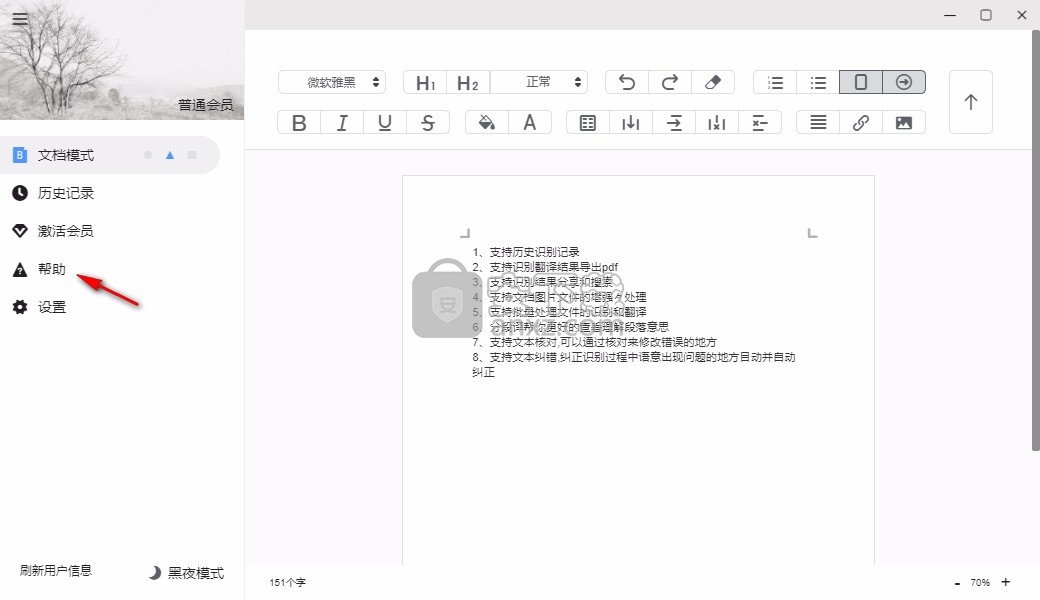
Task: Delete table column icon
Action: (717, 123)
